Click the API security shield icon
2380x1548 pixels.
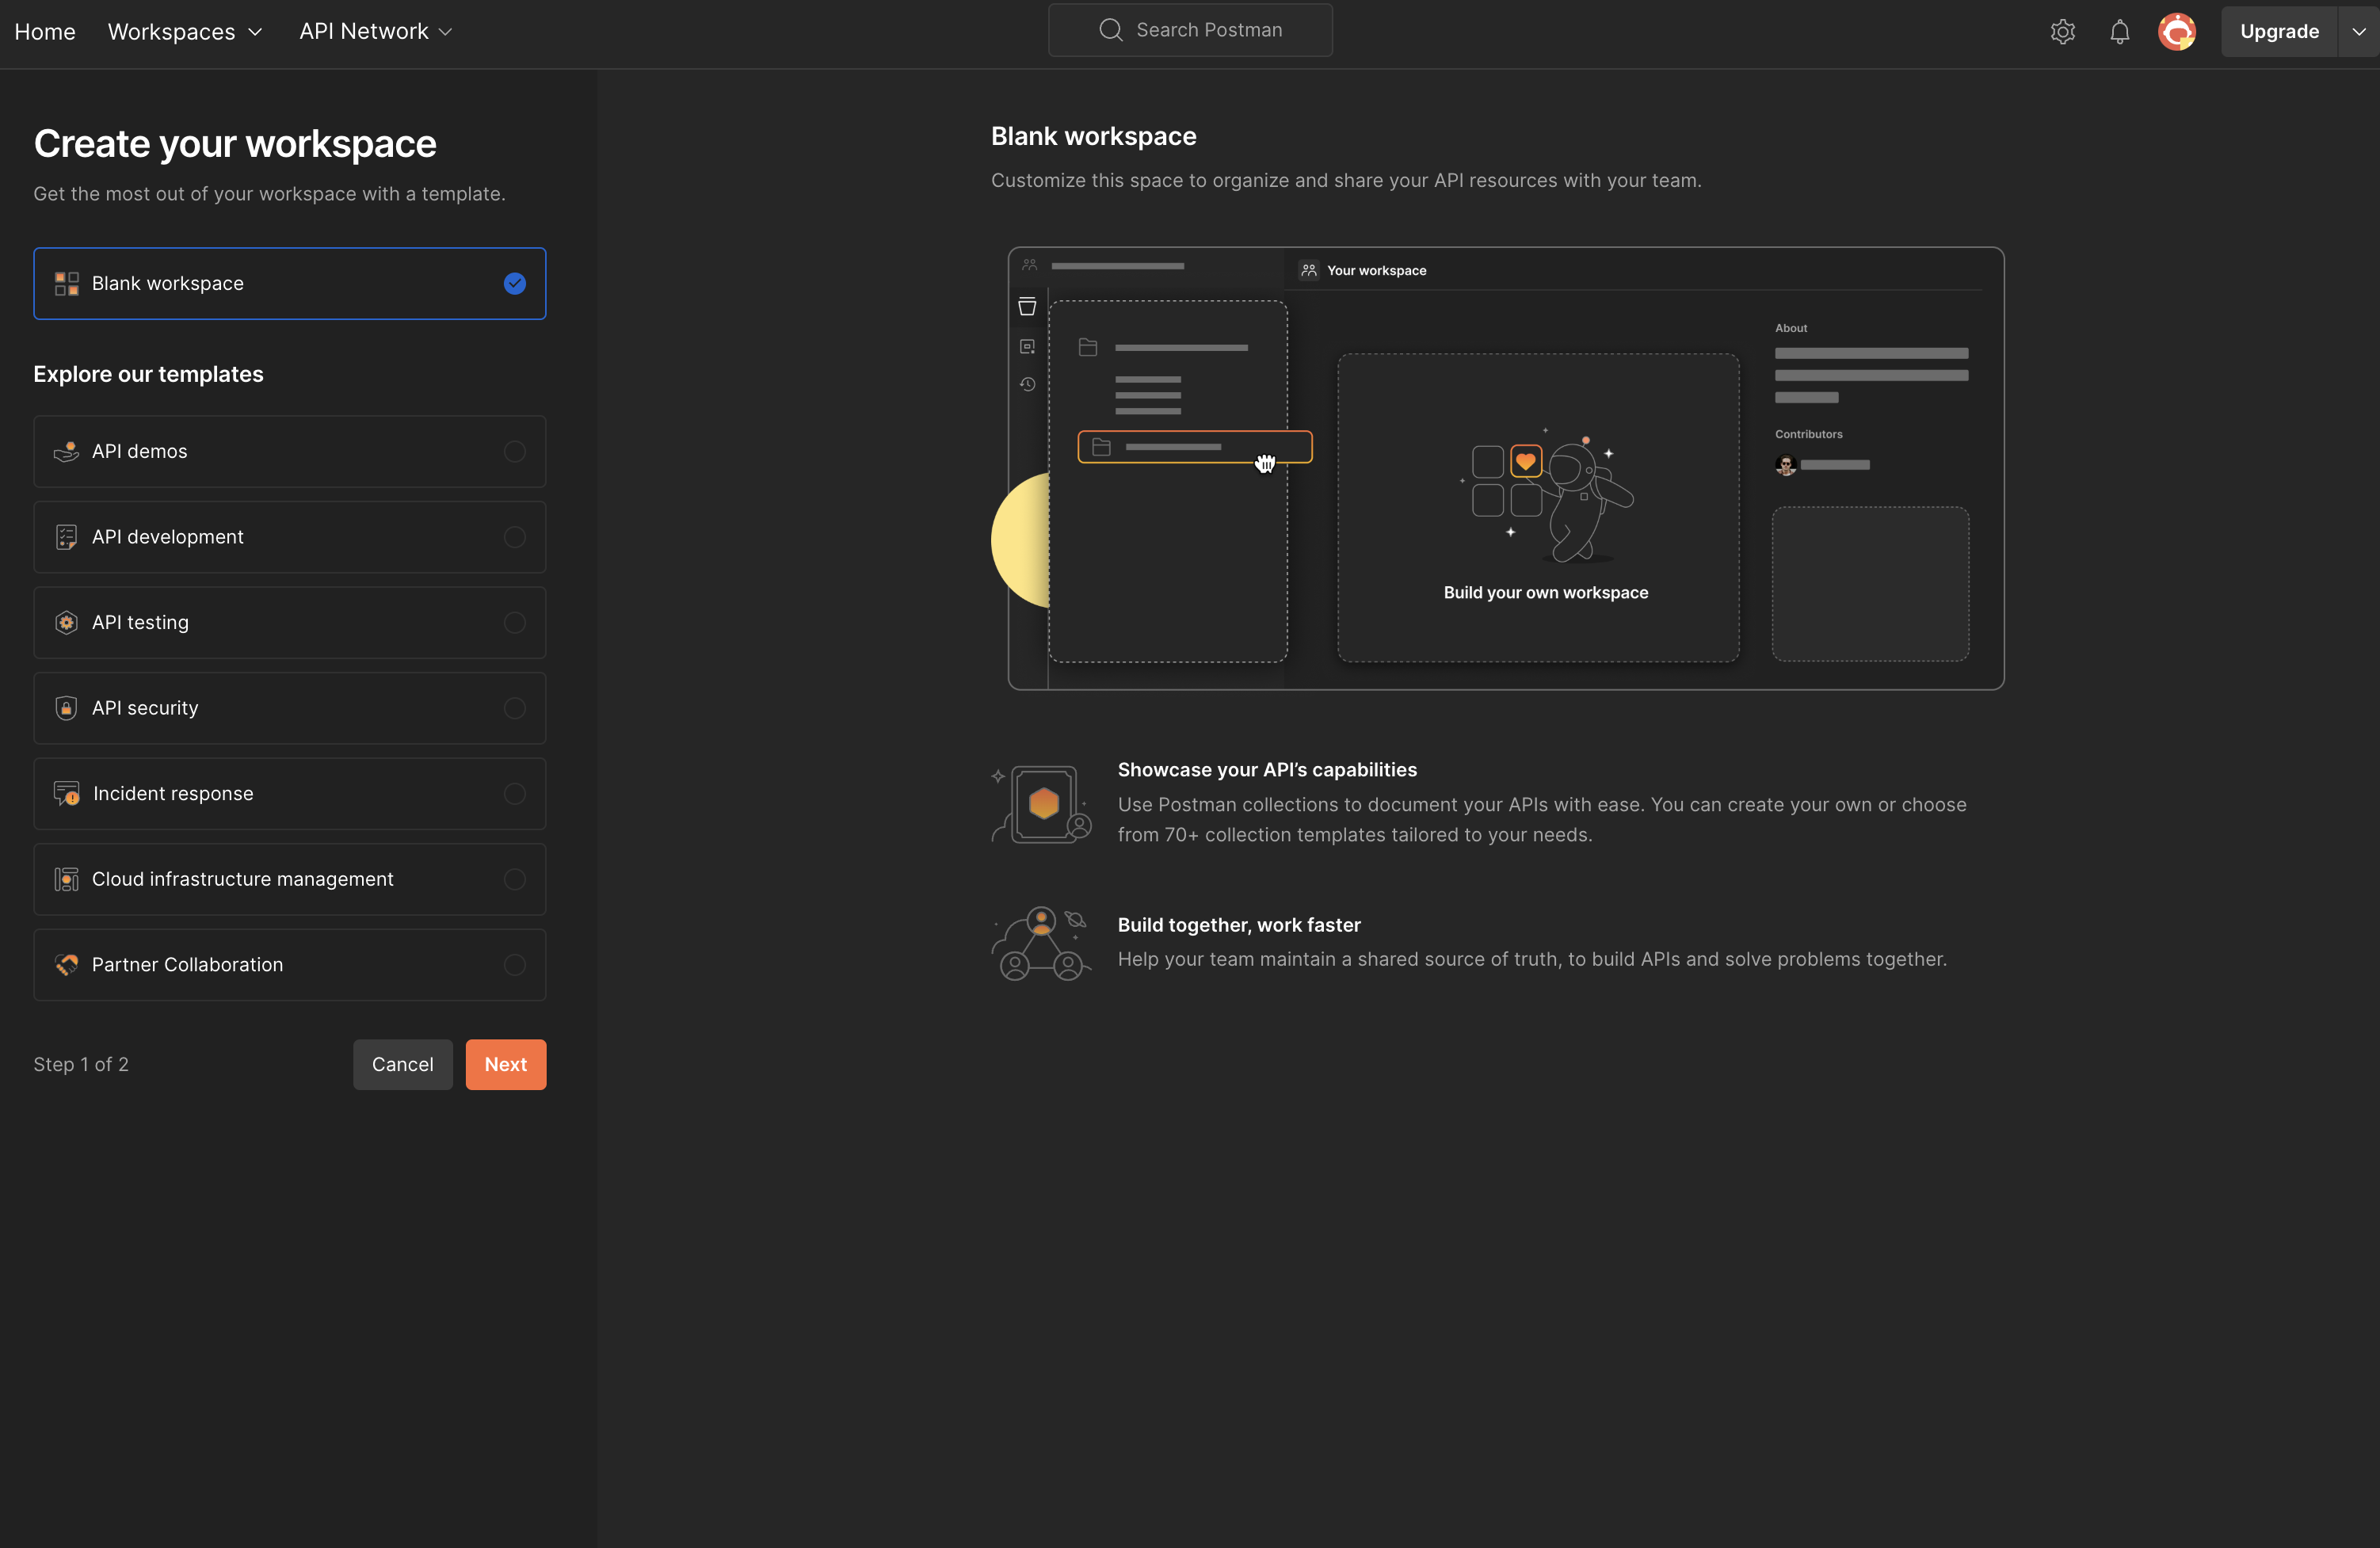[66, 708]
